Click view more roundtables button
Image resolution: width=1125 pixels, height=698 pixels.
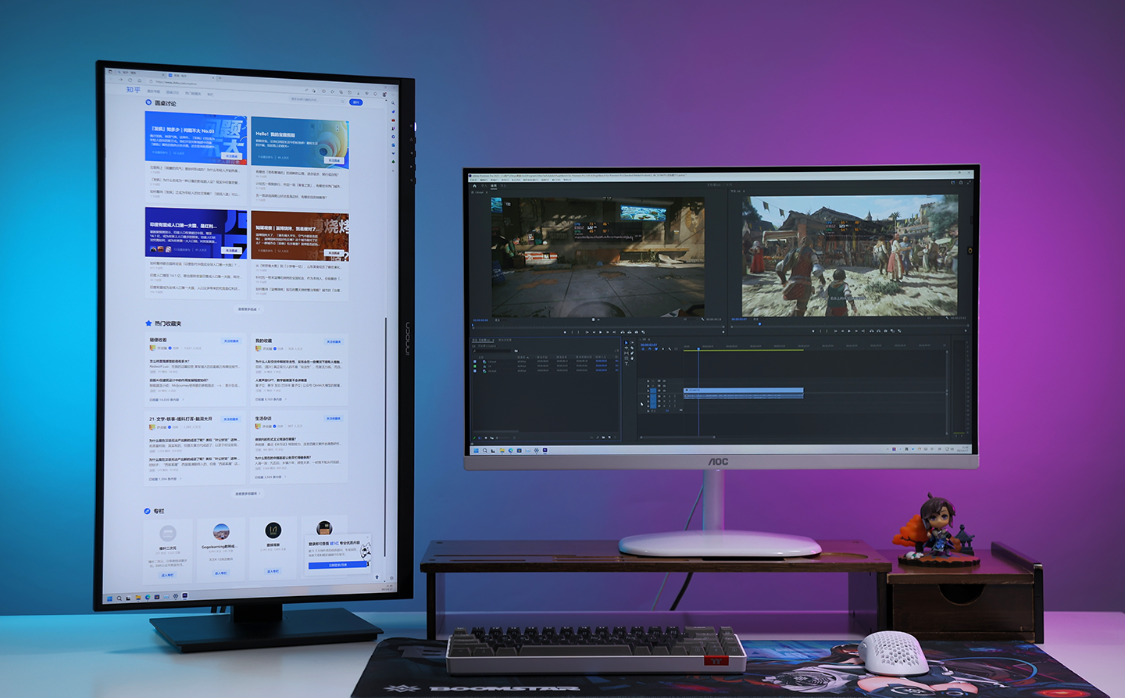point(248,309)
